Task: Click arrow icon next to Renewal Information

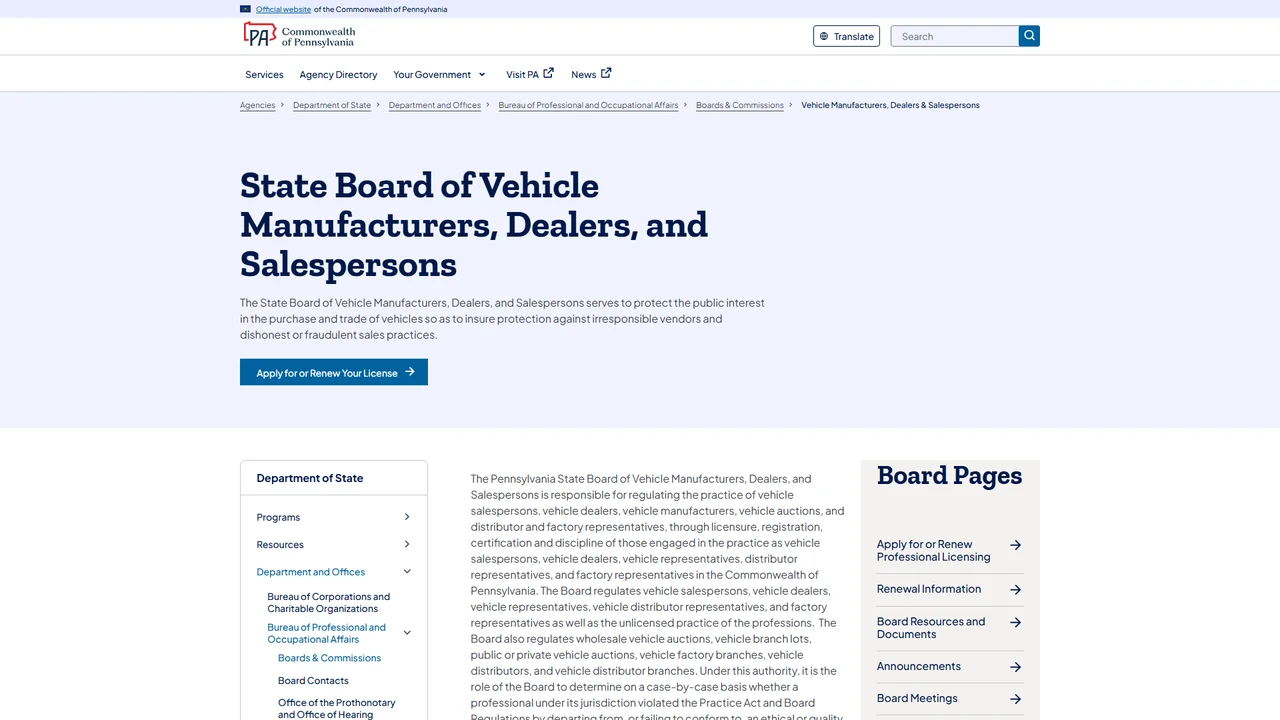Action: tap(1015, 589)
